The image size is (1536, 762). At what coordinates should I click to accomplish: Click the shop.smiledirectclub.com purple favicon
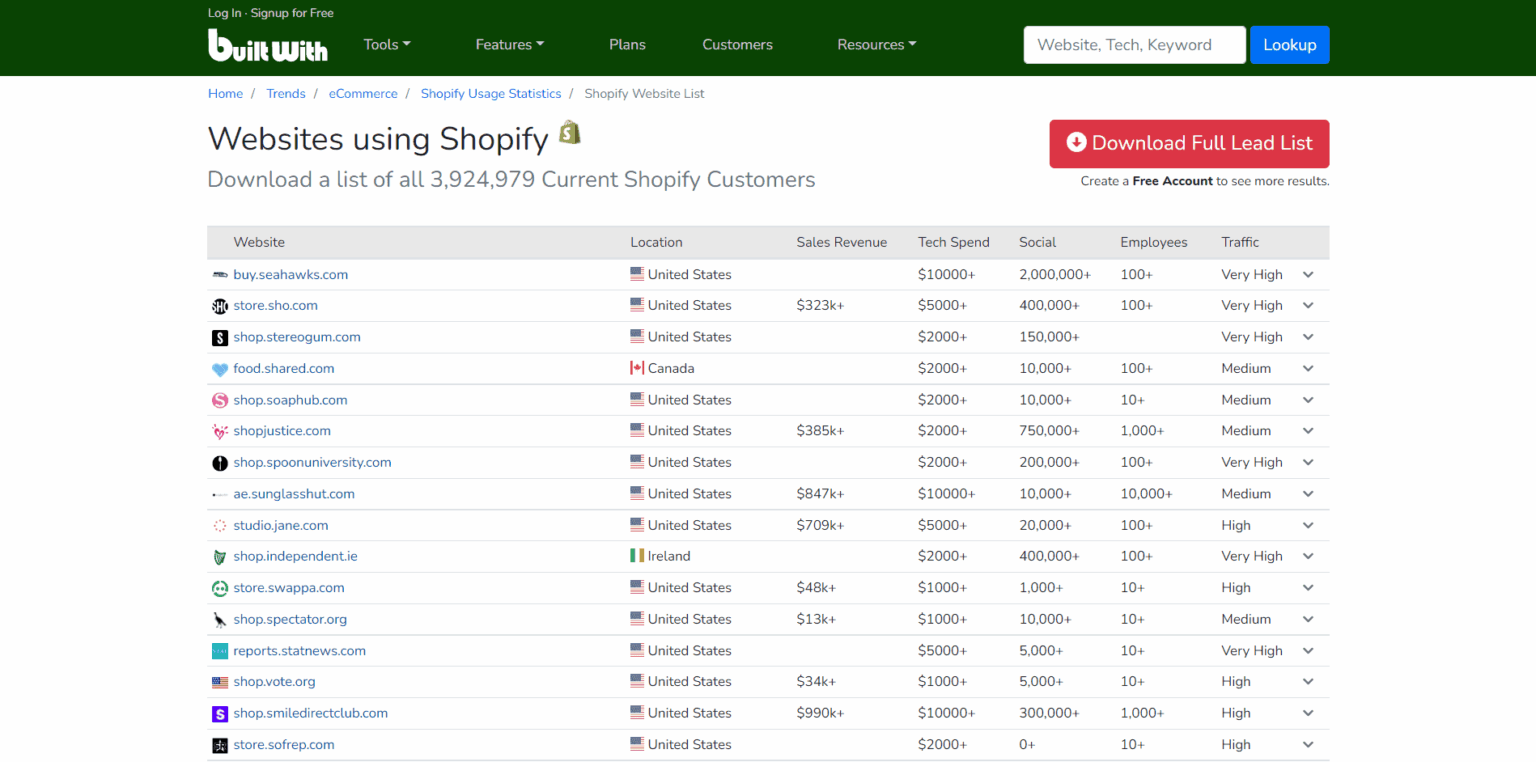click(x=220, y=714)
